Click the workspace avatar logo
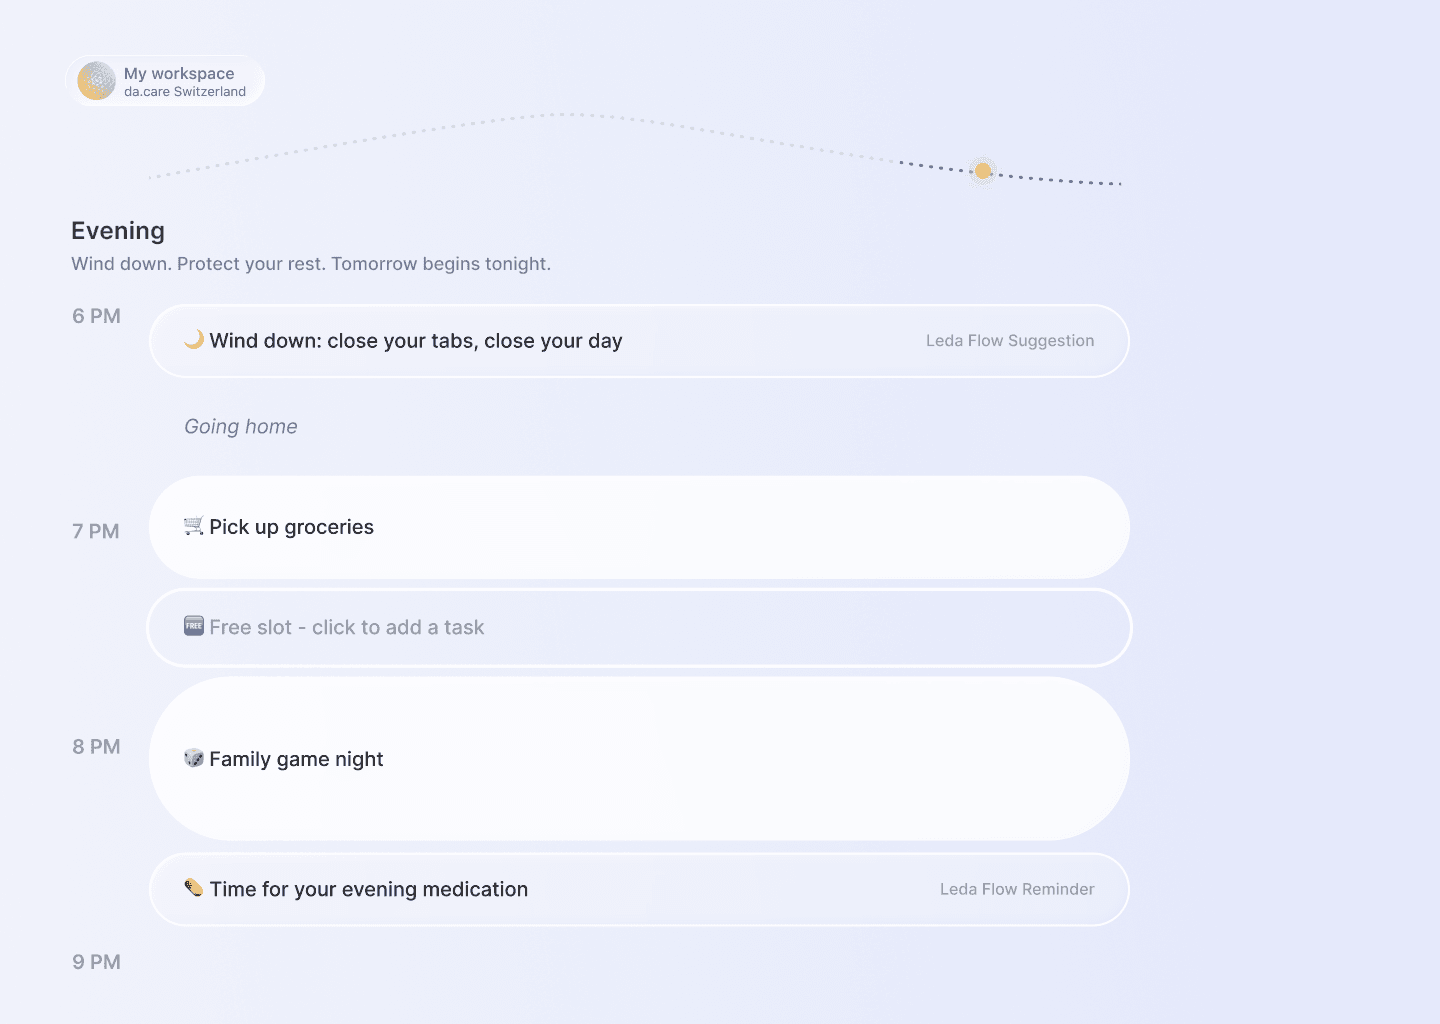This screenshot has width=1440, height=1024. 97,81
